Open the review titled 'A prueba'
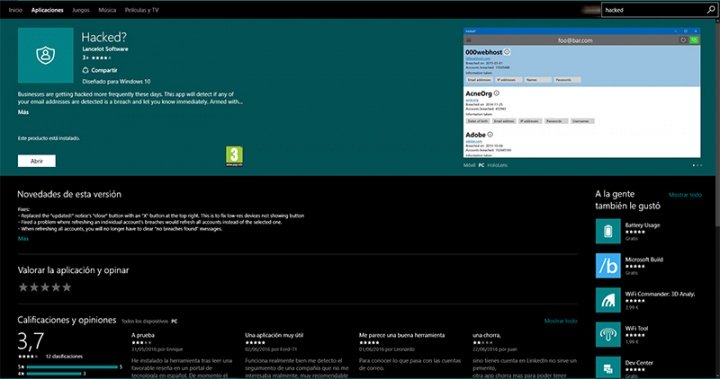This screenshot has height=379, width=720. pos(143,335)
